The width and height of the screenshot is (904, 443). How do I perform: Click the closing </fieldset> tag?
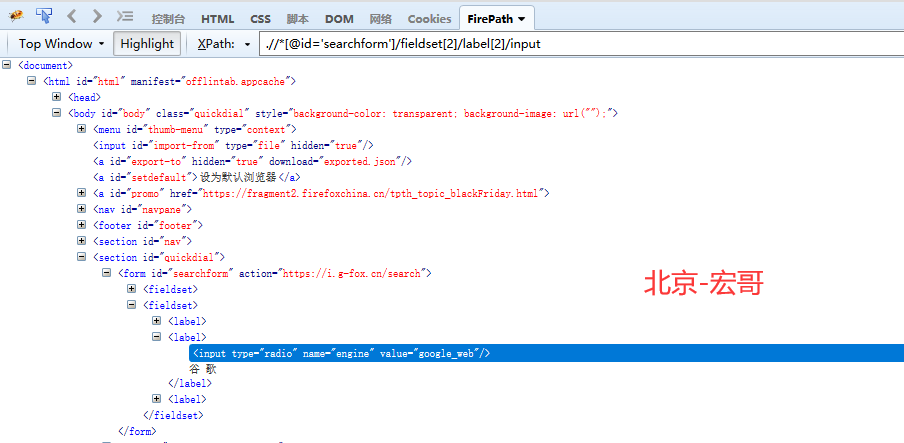click(x=174, y=415)
